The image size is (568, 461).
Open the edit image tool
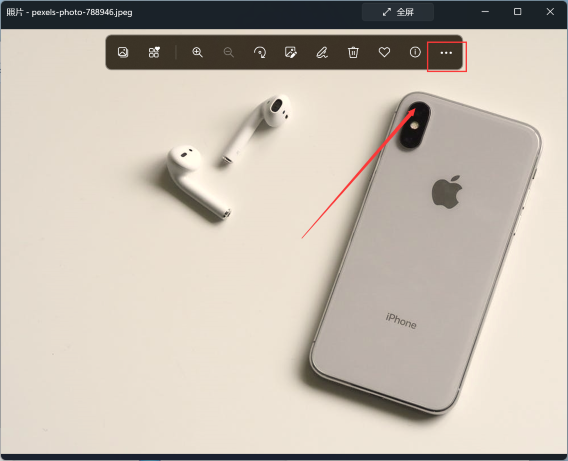(291, 53)
